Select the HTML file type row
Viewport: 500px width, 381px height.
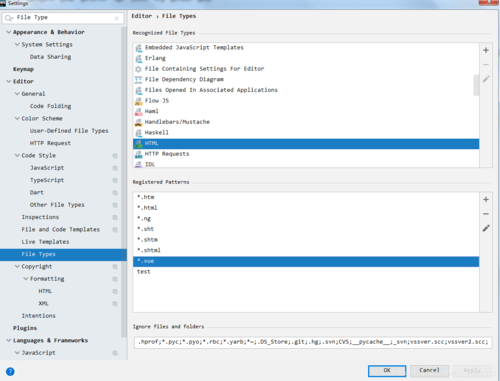coord(306,144)
